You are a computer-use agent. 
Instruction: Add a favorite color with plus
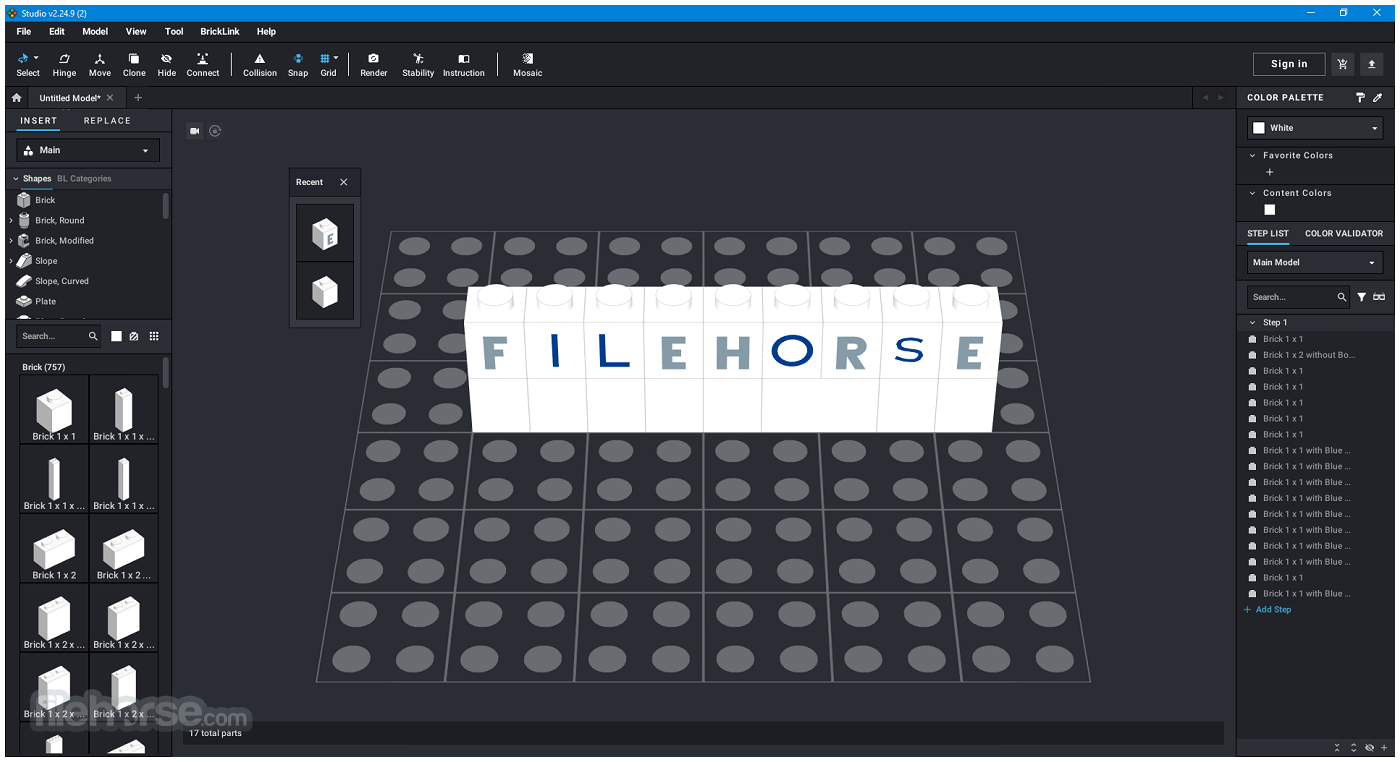point(1270,172)
